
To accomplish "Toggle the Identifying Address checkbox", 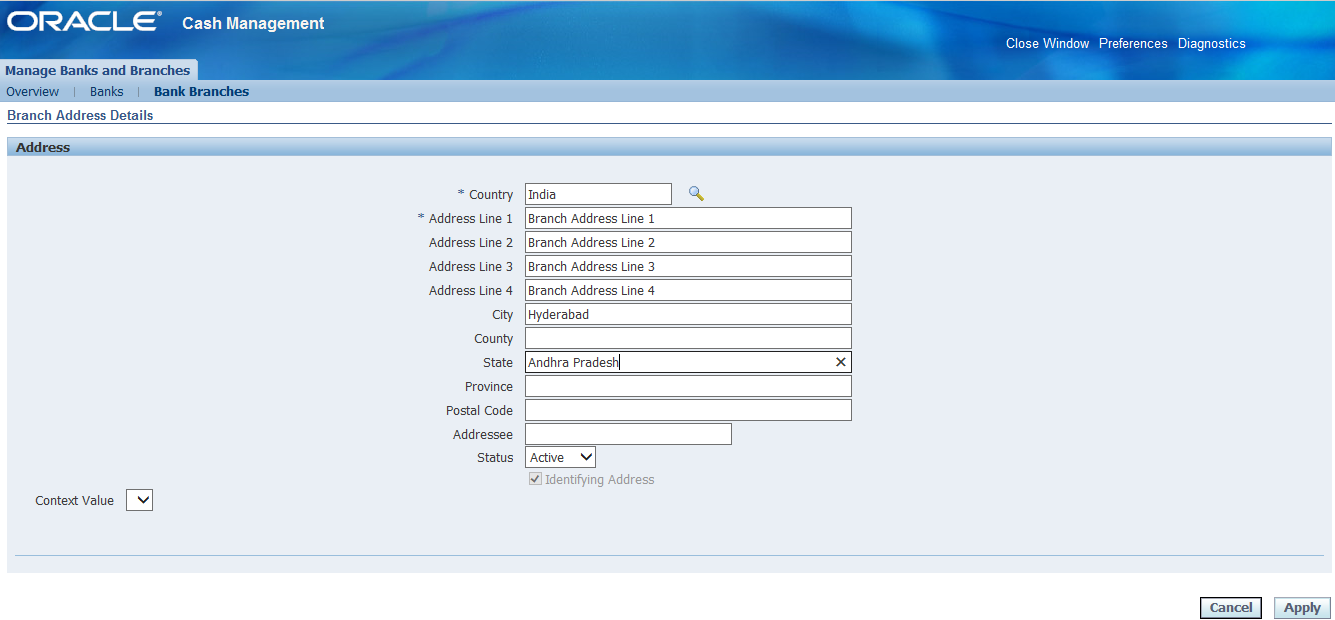I will coord(535,480).
